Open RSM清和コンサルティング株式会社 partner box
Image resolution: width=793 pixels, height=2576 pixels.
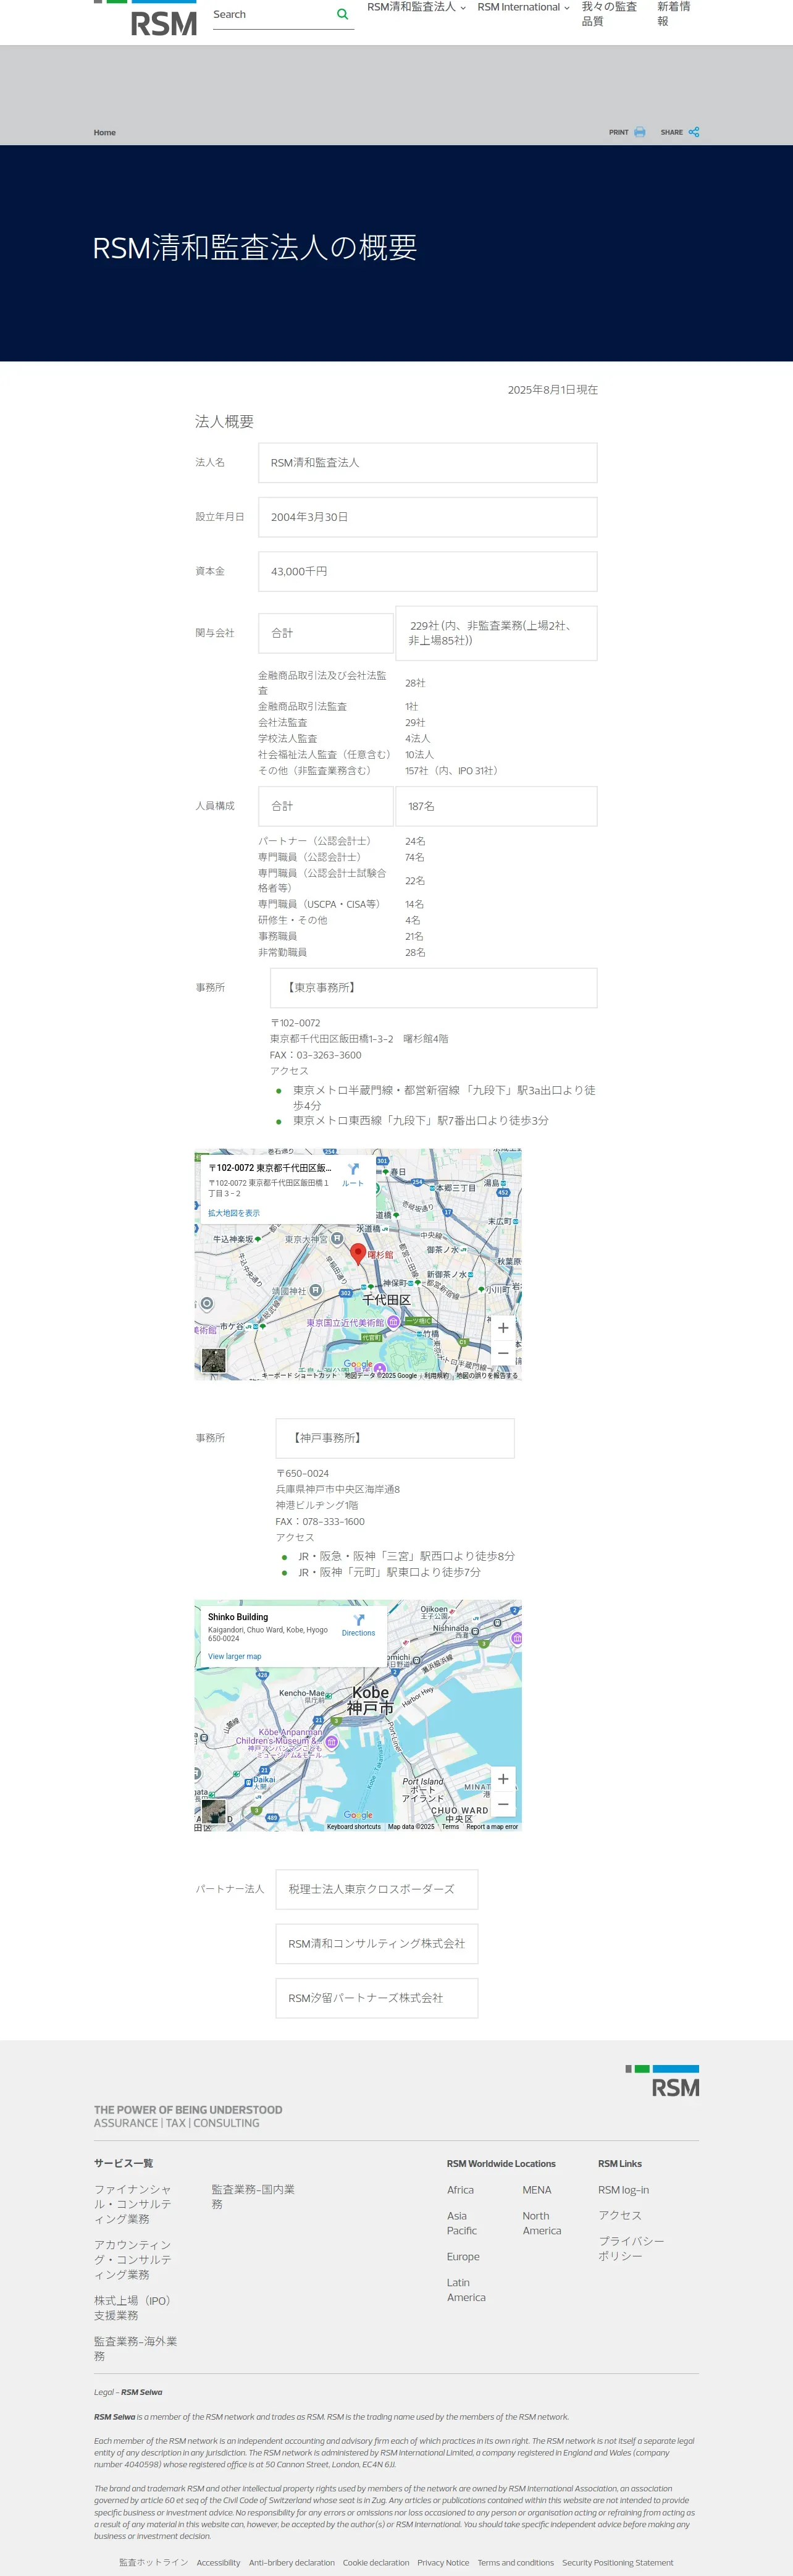377,1943
